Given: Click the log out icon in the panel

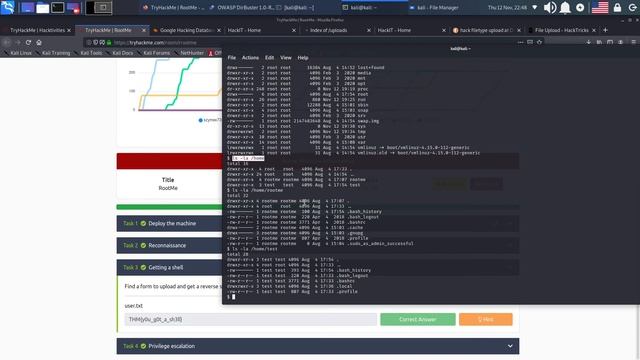Looking at the screenshot, I should (632, 7).
